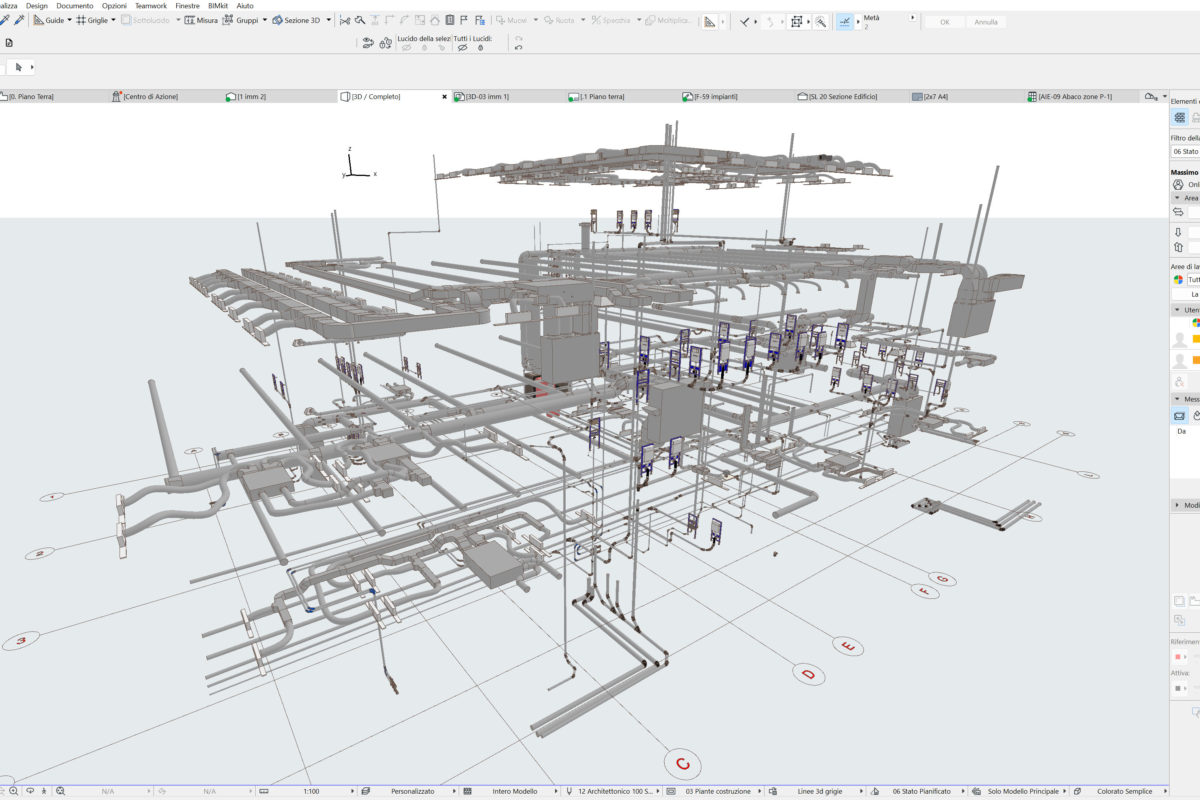Click grid marker C in 3D view
Screen dimensions: 1200x800
tap(683, 764)
